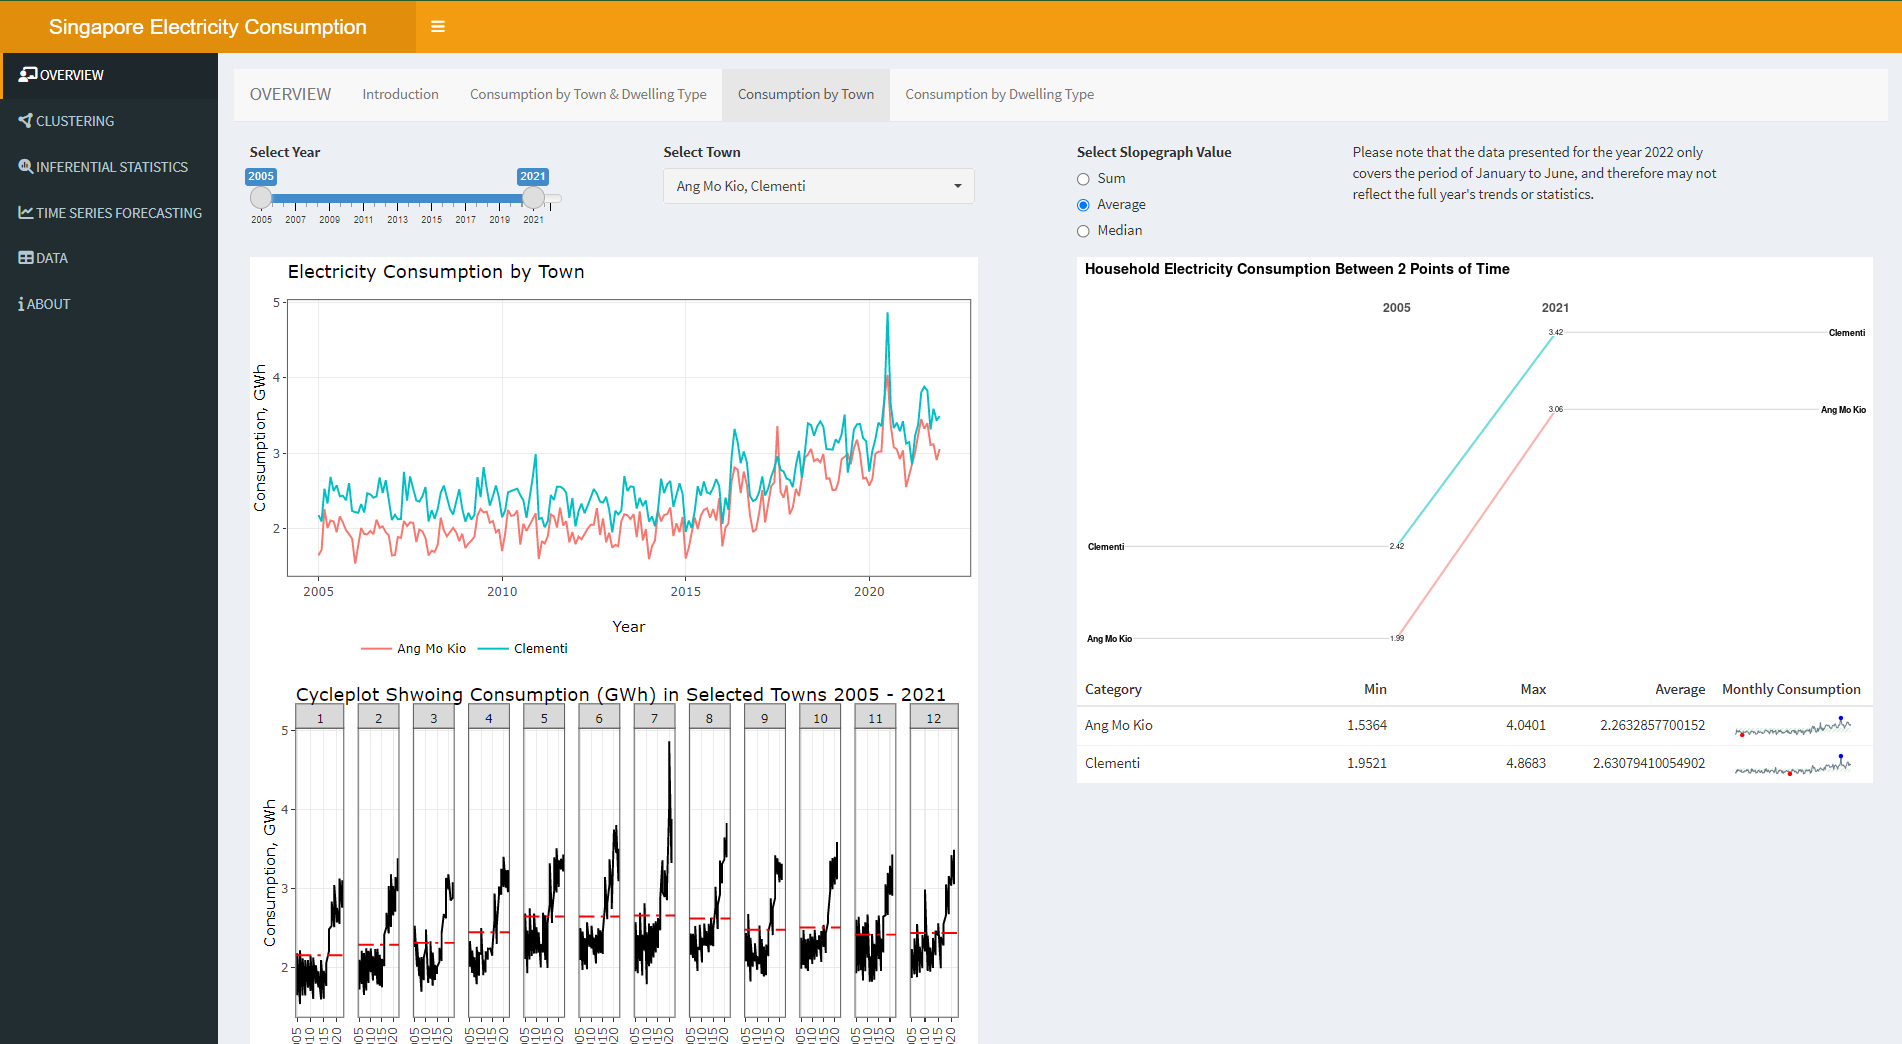Select the Average slopegraph radio button

click(1083, 205)
